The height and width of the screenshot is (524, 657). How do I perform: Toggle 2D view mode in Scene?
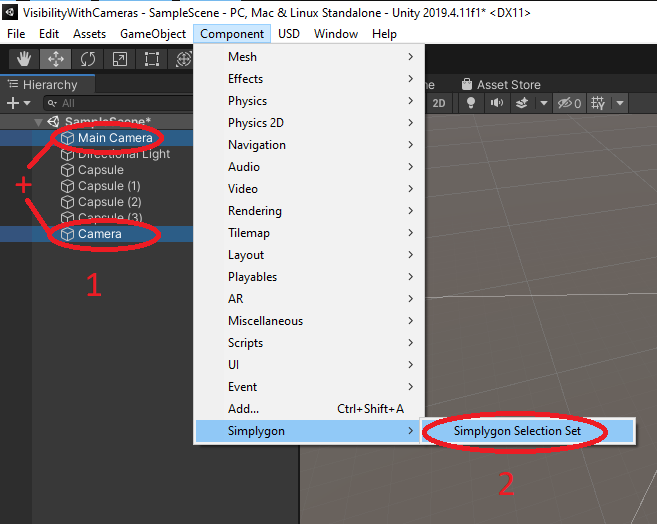pyautogui.click(x=438, y=103)
